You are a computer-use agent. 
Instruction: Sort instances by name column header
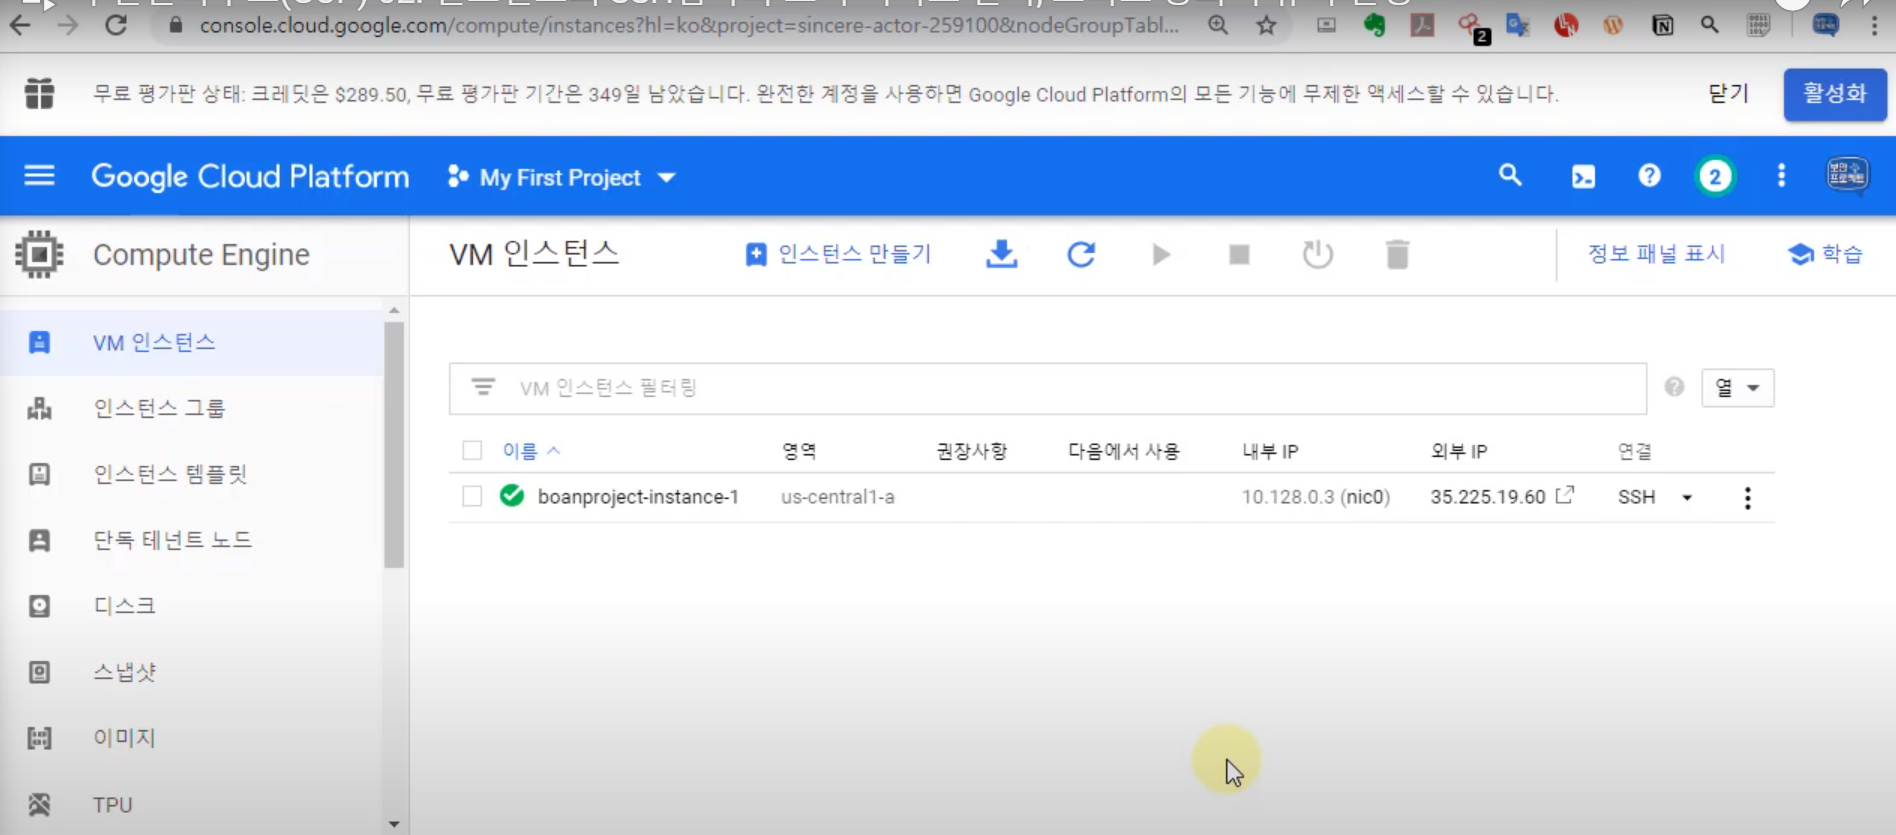(531, 451)
